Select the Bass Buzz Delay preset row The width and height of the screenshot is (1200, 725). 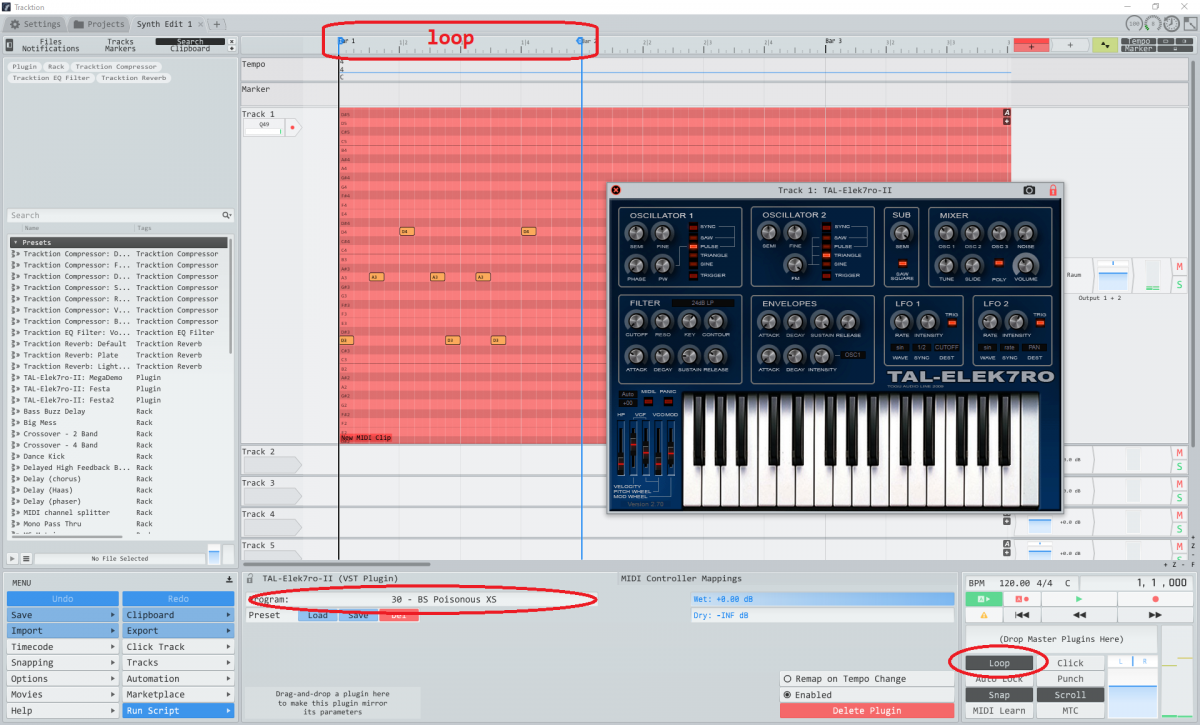click(119, 411)
